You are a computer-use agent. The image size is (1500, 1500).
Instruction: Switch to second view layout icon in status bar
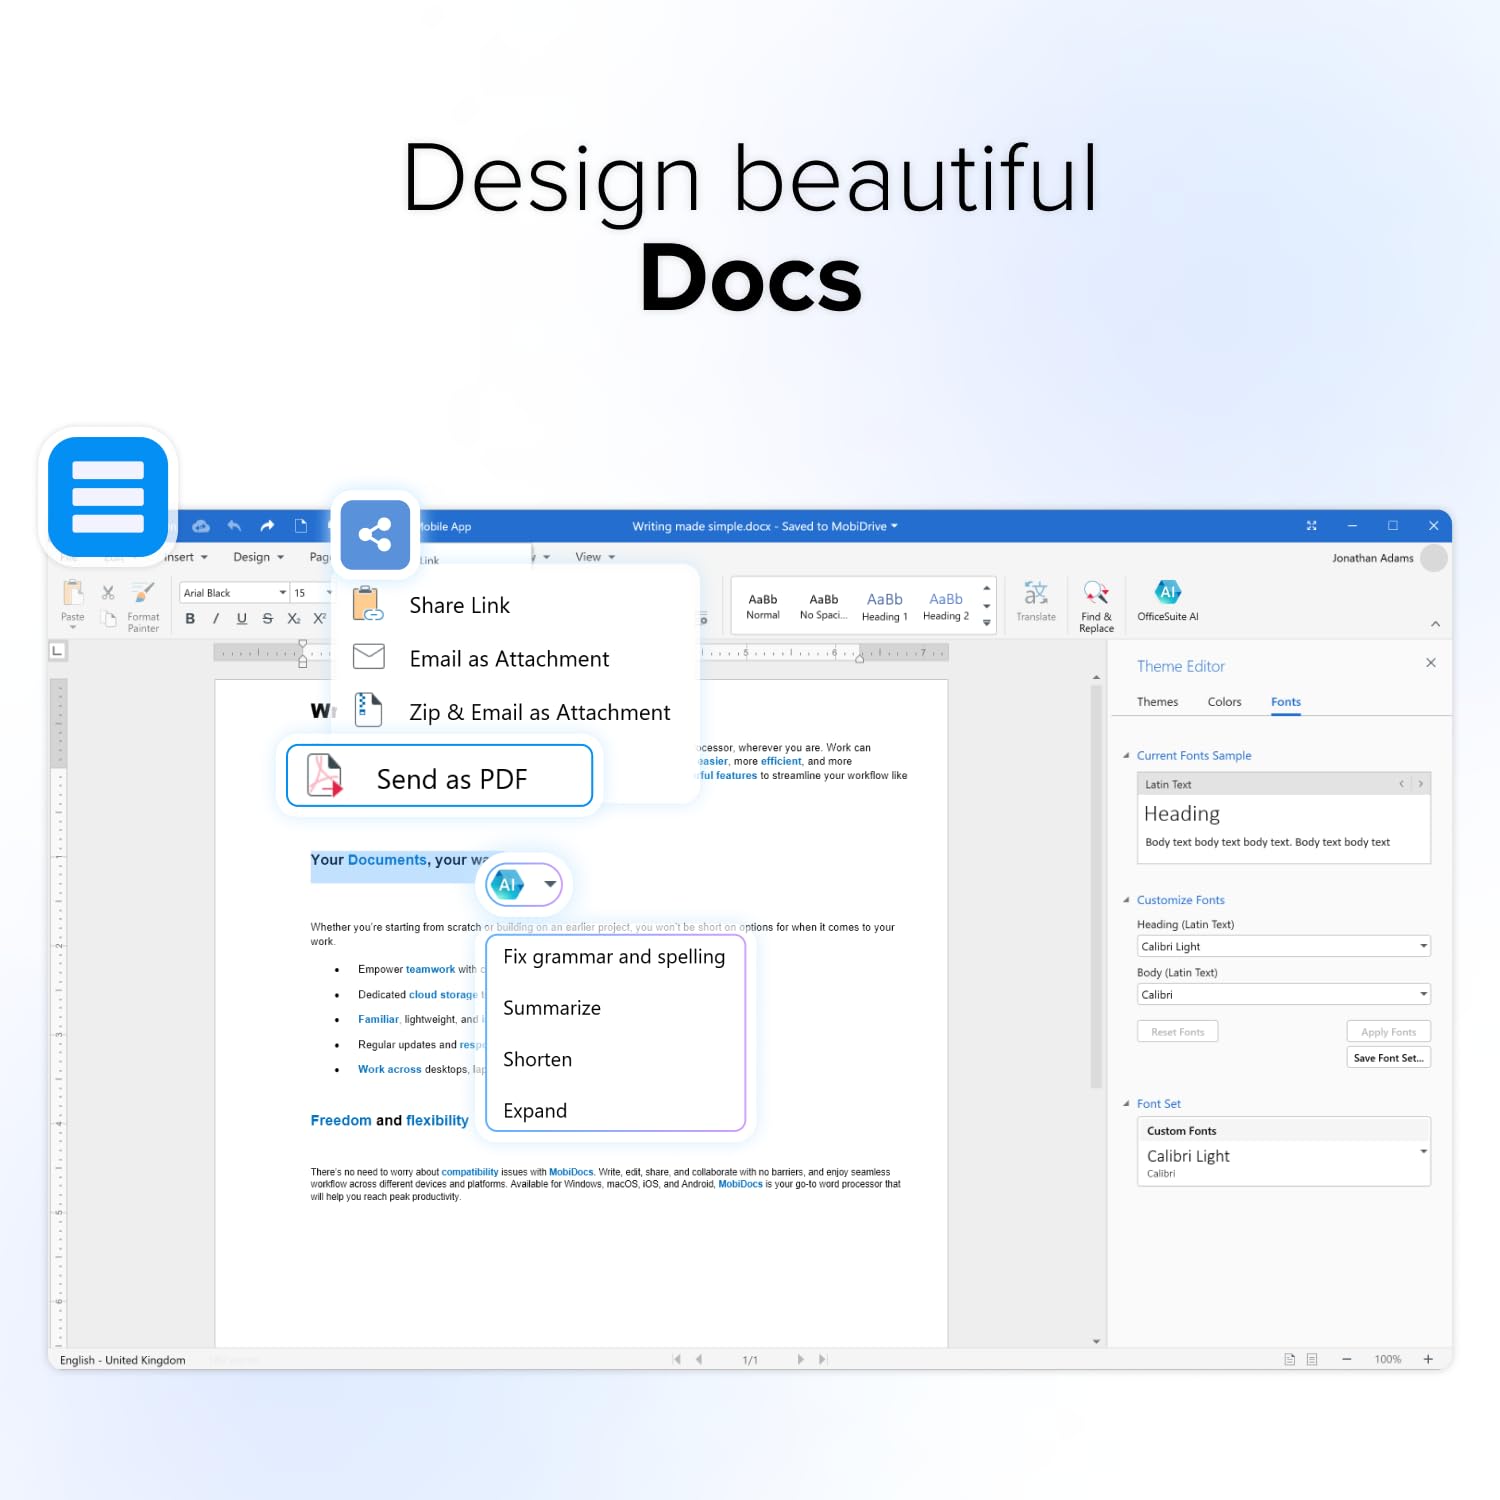(1312, 1360)
